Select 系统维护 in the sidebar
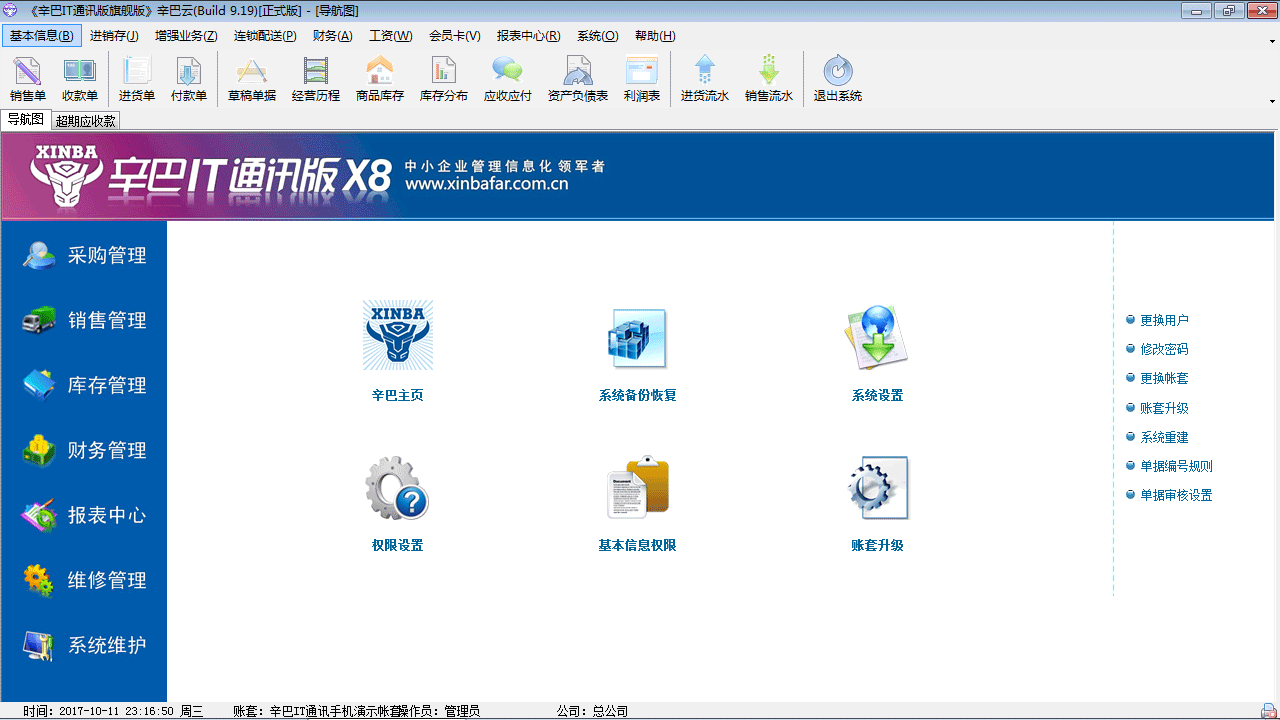Viewport: 1280px width, 720px height. tap(84, 646)
